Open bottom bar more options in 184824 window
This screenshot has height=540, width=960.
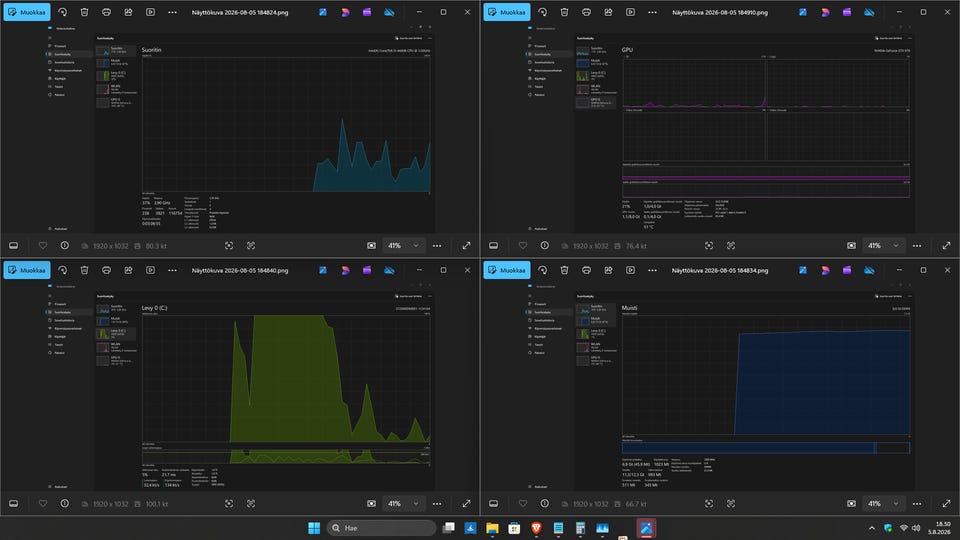[x=437, y=246]
